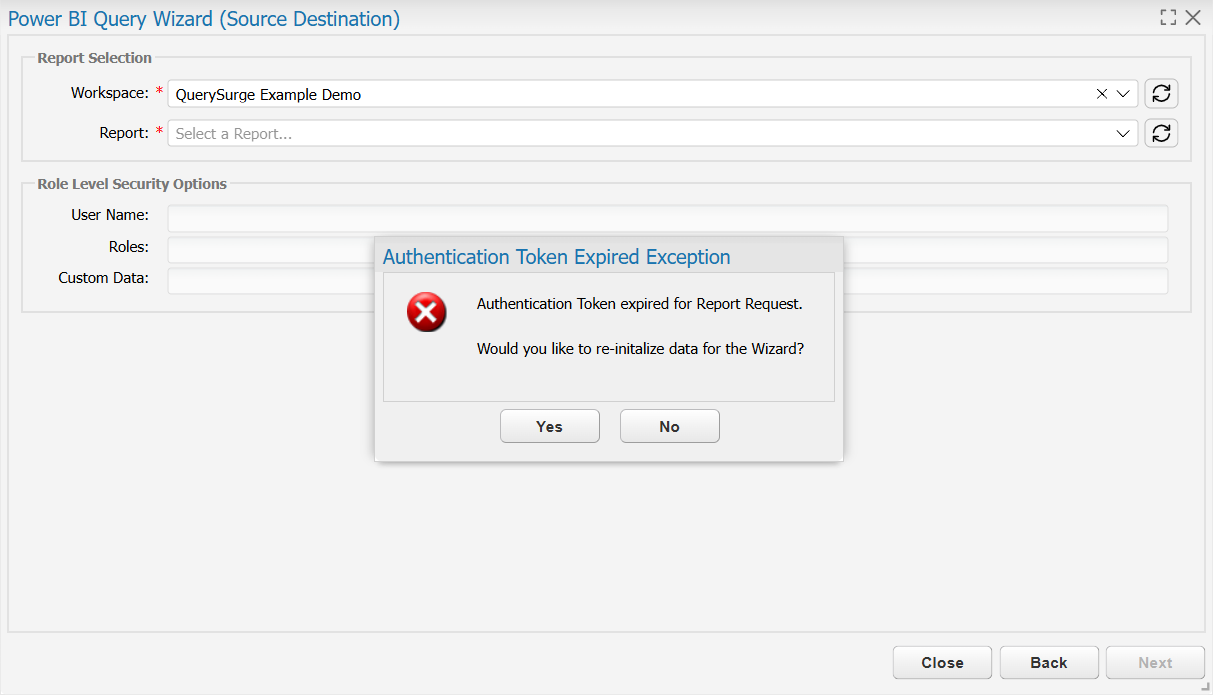Close the wizard with the X icon

(1193, 17)
